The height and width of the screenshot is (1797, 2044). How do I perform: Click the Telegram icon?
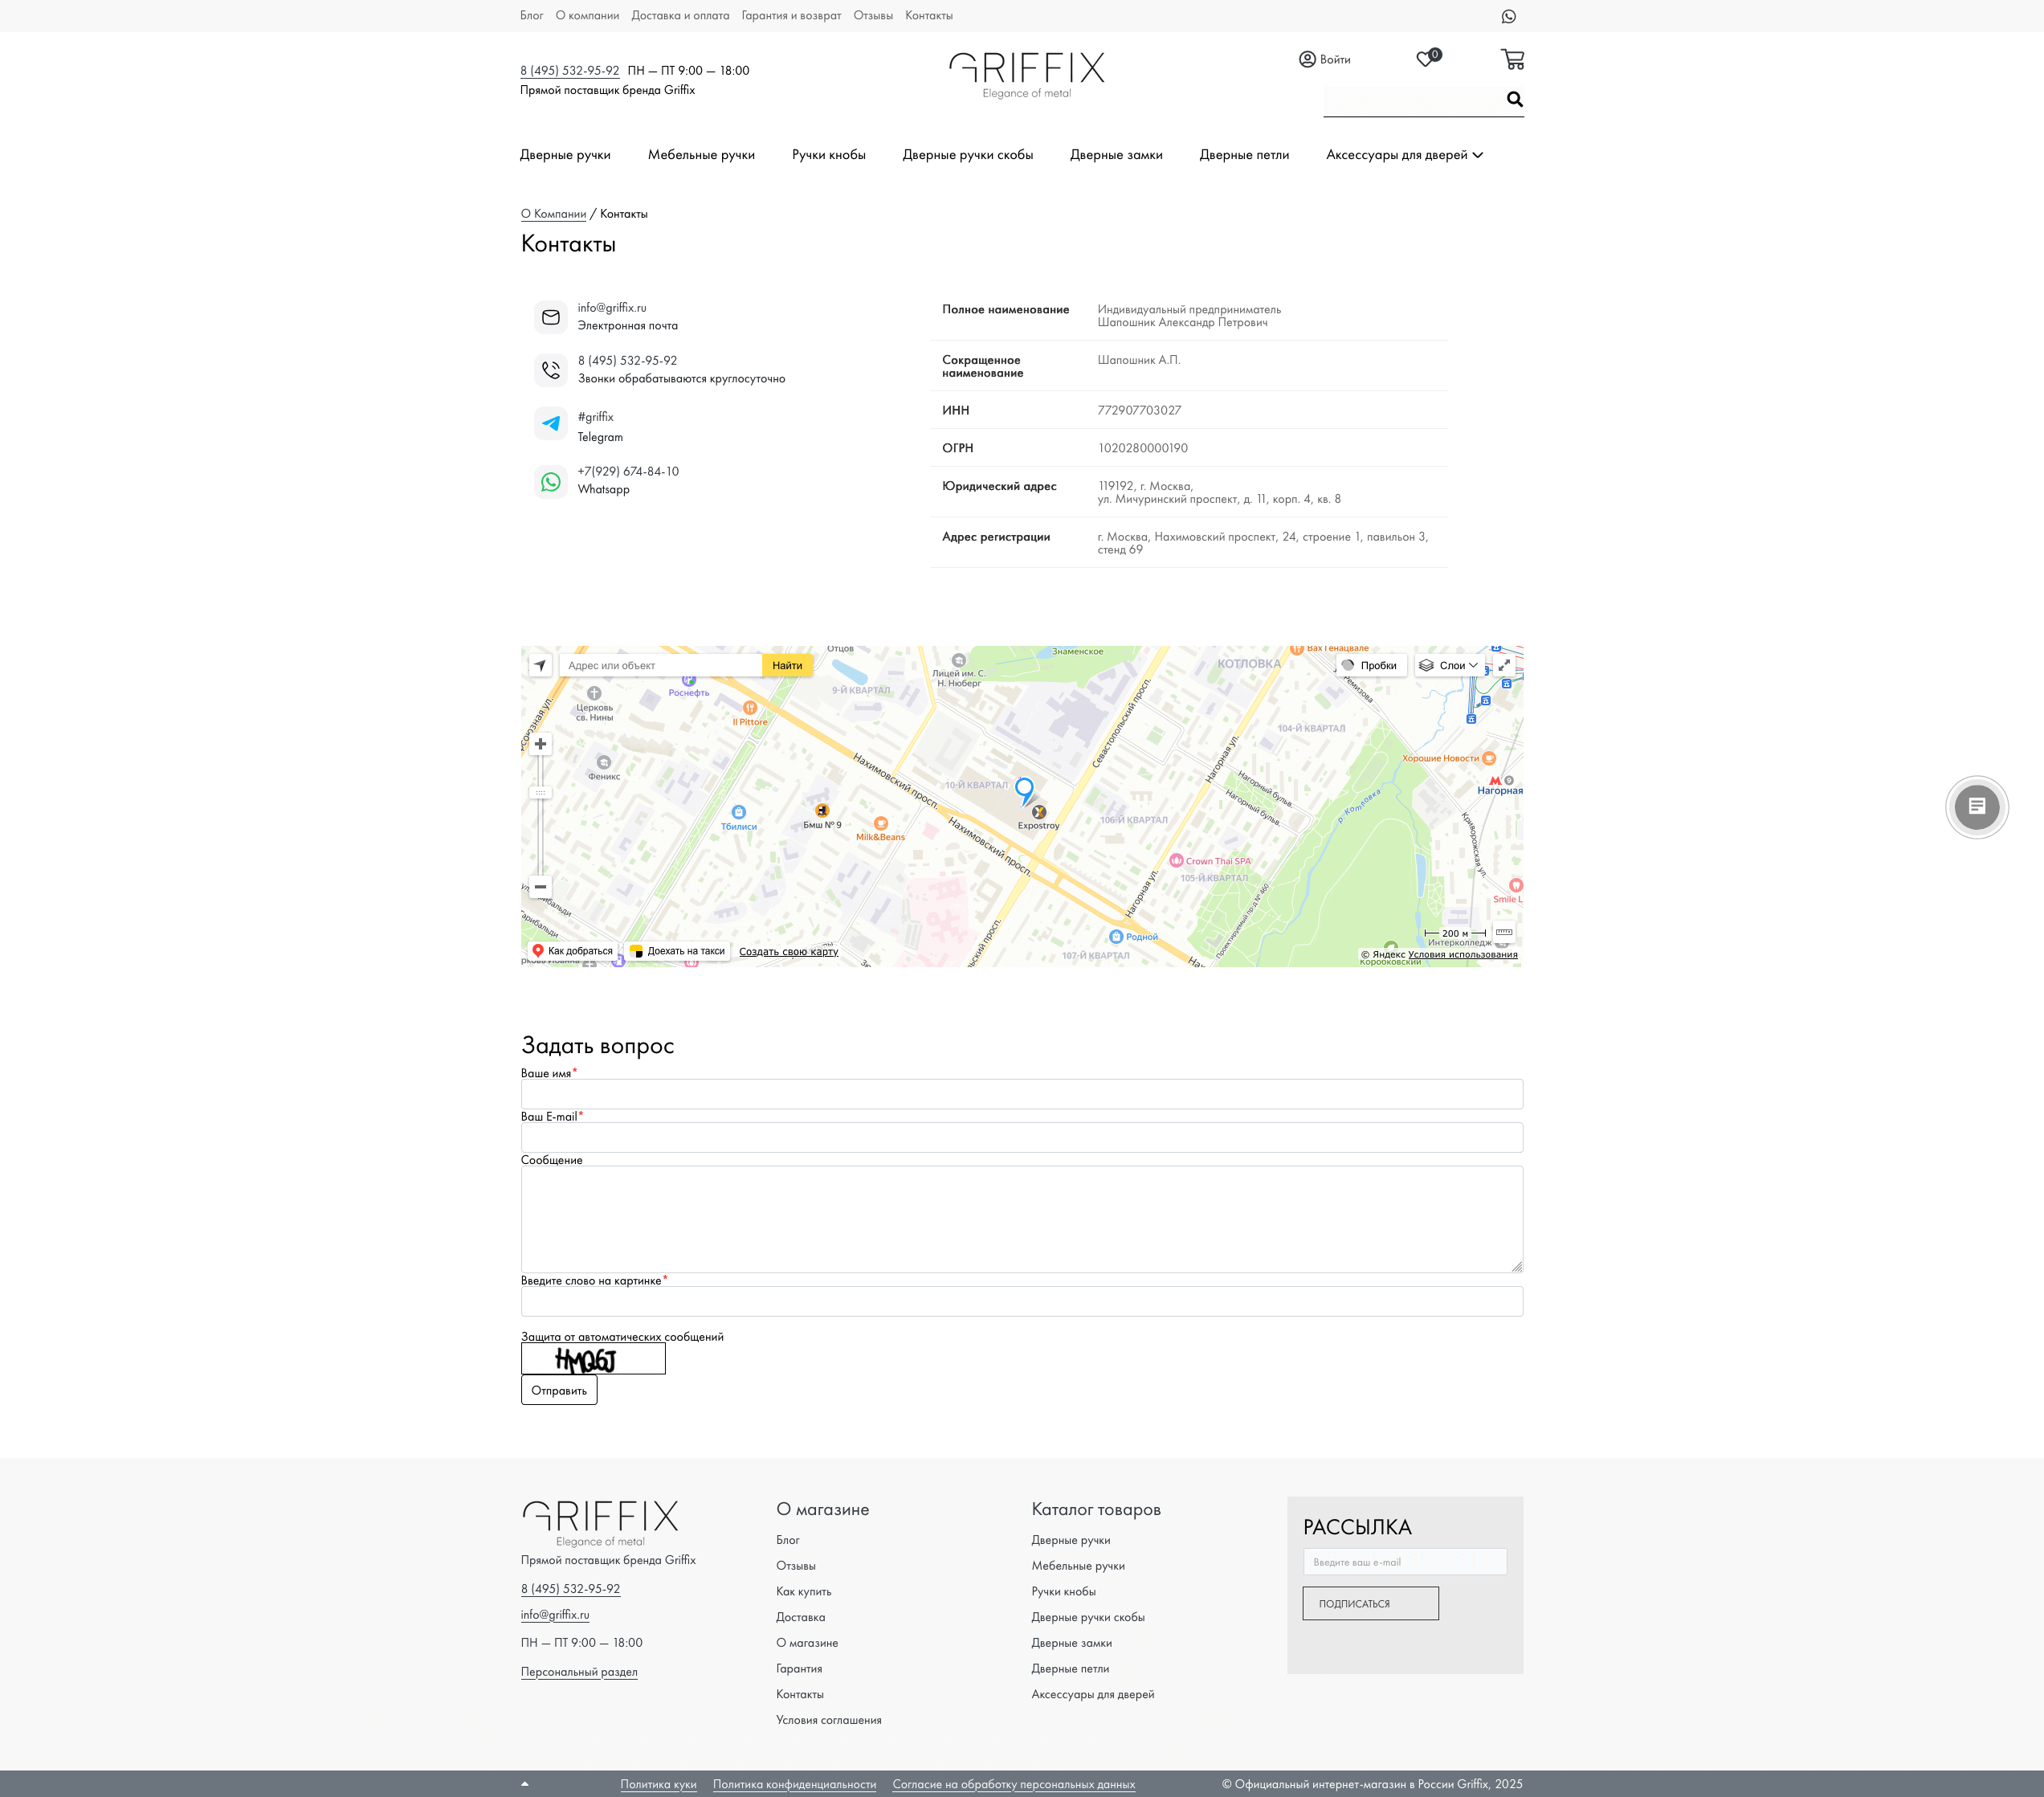[550, 423]
